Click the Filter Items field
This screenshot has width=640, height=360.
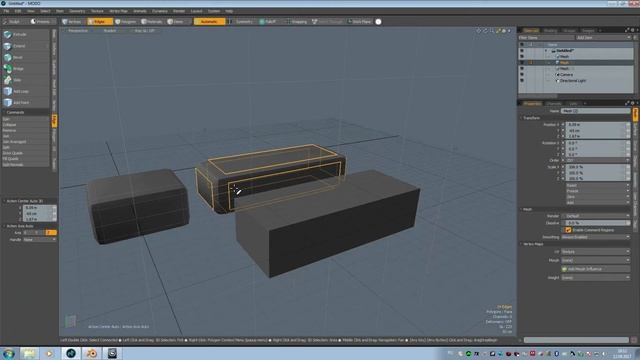click(546, 38)
